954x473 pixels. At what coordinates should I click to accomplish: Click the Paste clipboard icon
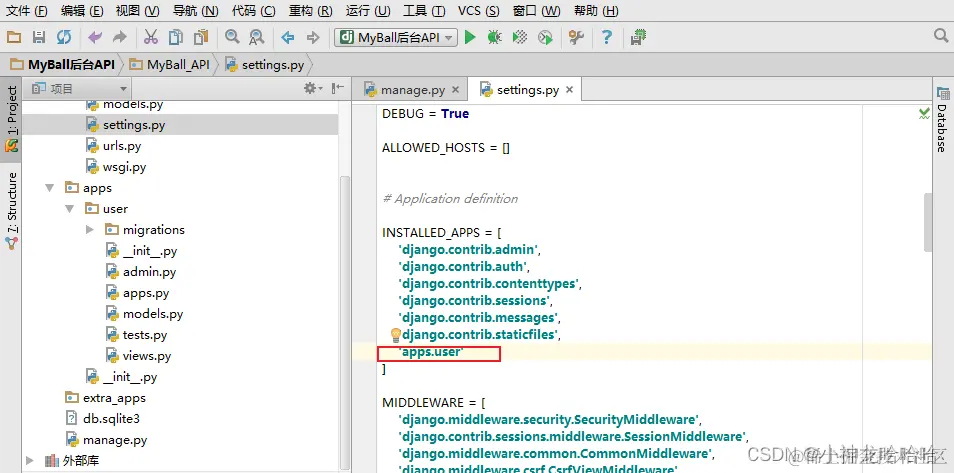[201, 38]
